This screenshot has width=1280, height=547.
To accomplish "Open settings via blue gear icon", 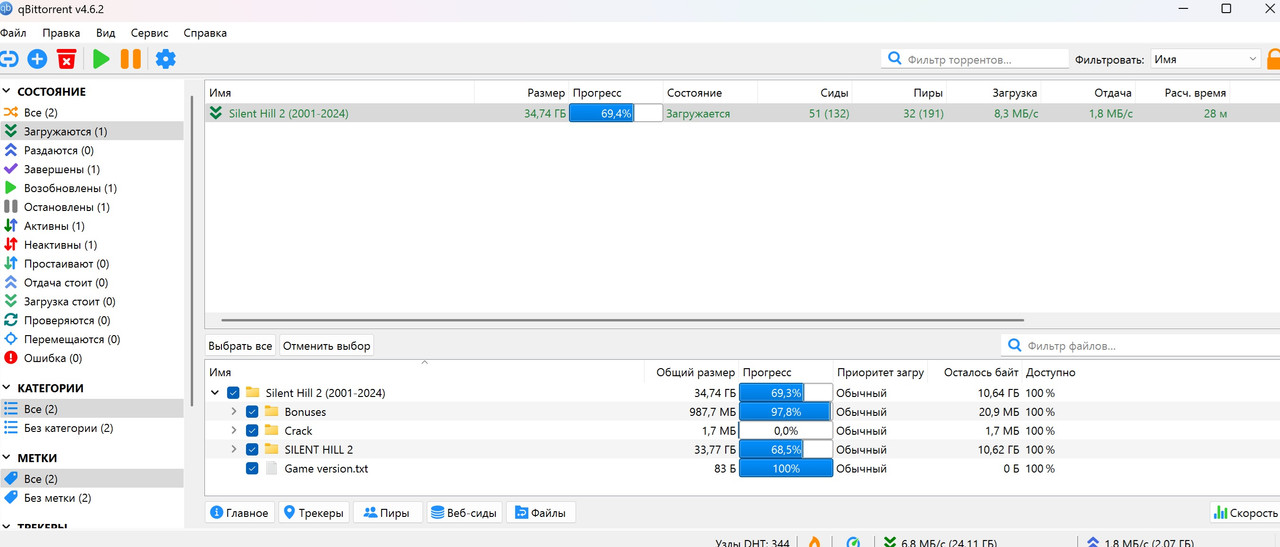I will pyautogui.click(x=165, y=59).
